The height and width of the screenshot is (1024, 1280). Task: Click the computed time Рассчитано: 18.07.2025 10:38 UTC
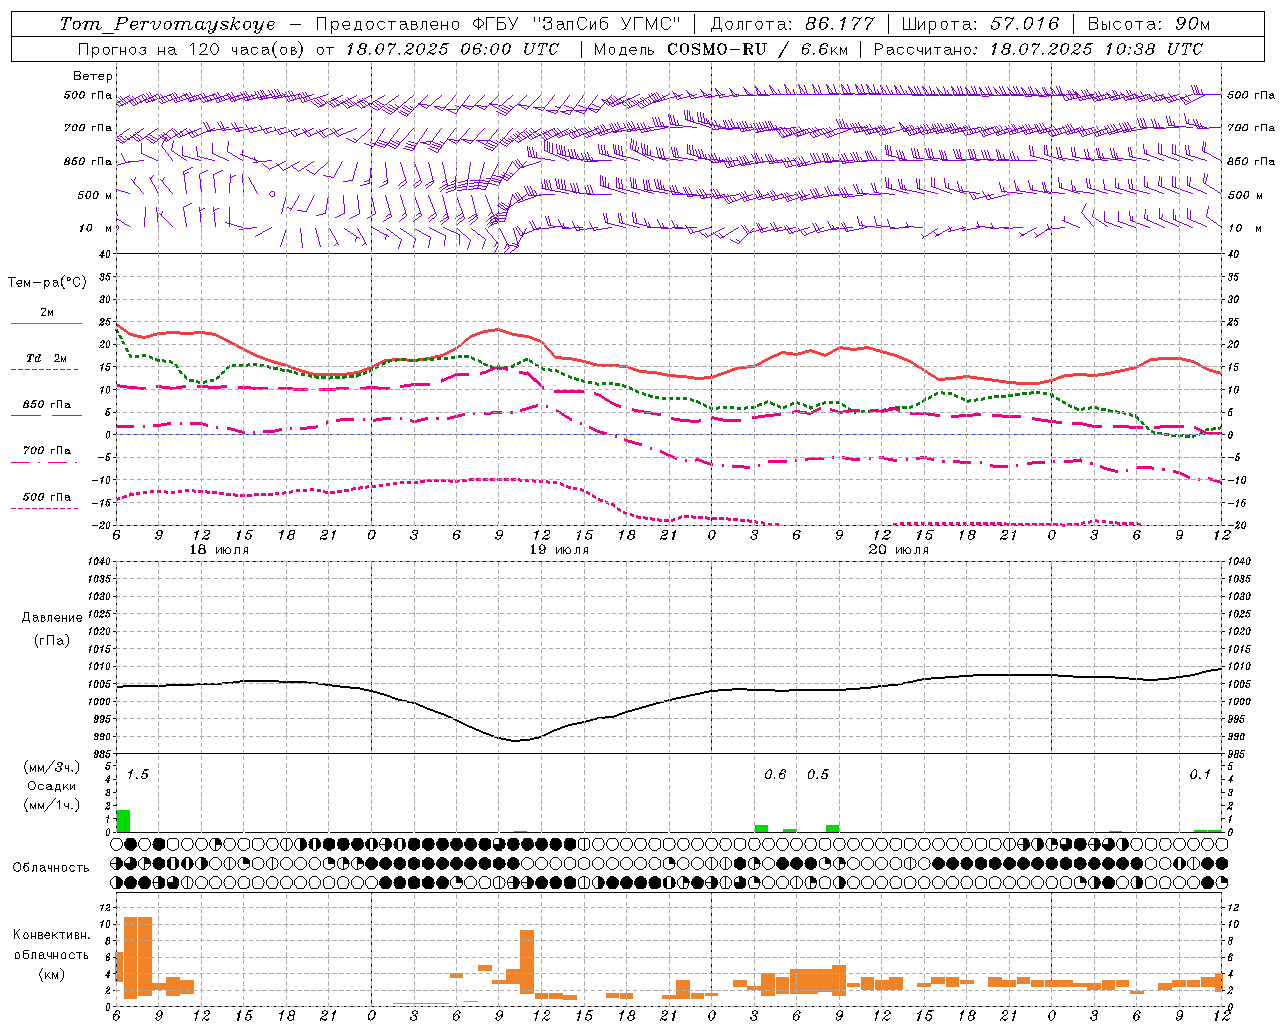click(x=1038, y=49)
